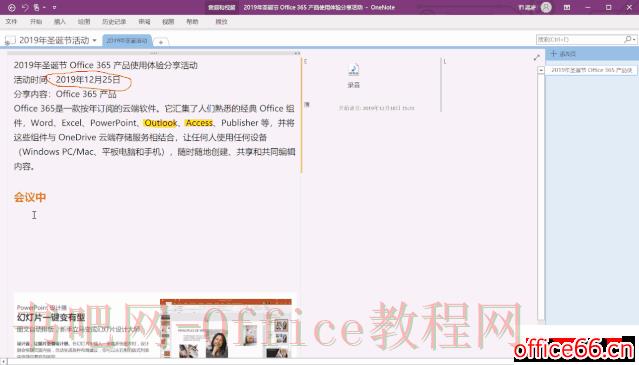Image resolution: width=639 pixels, height=365 pixels.
Task: Click the Dock to Desktop icon
Action: 37,7
